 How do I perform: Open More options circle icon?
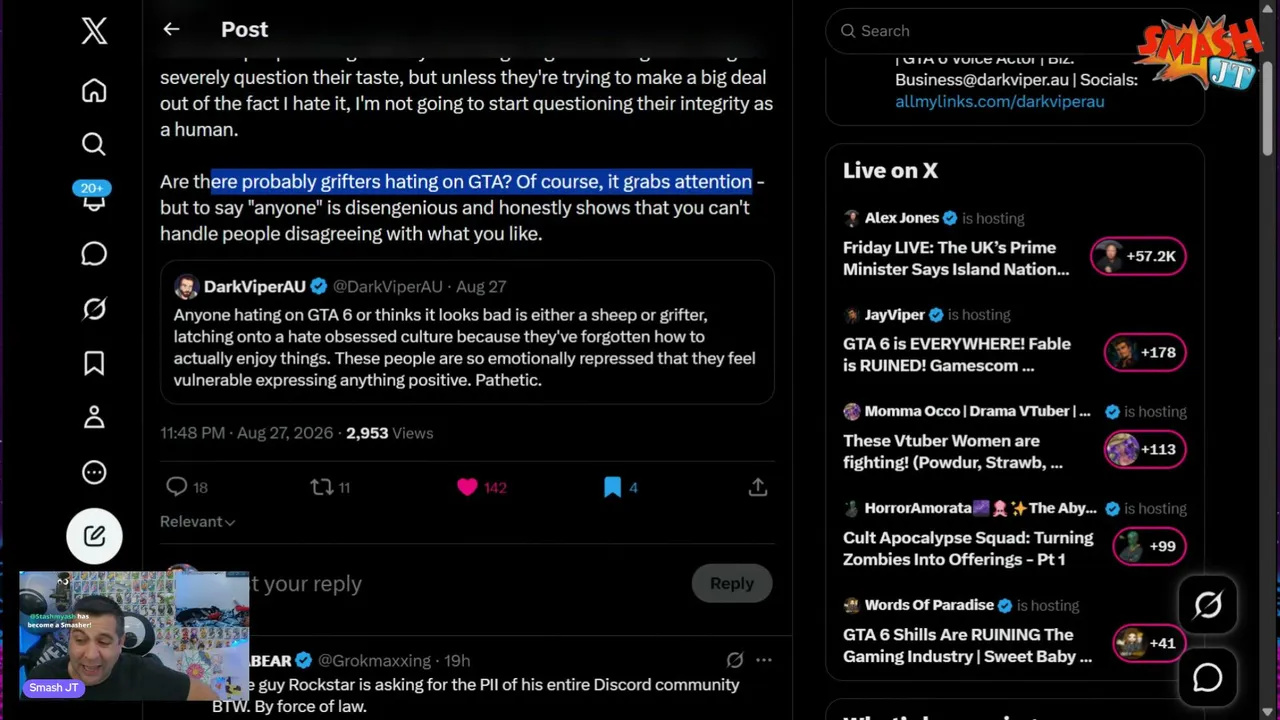pos(94,472)
